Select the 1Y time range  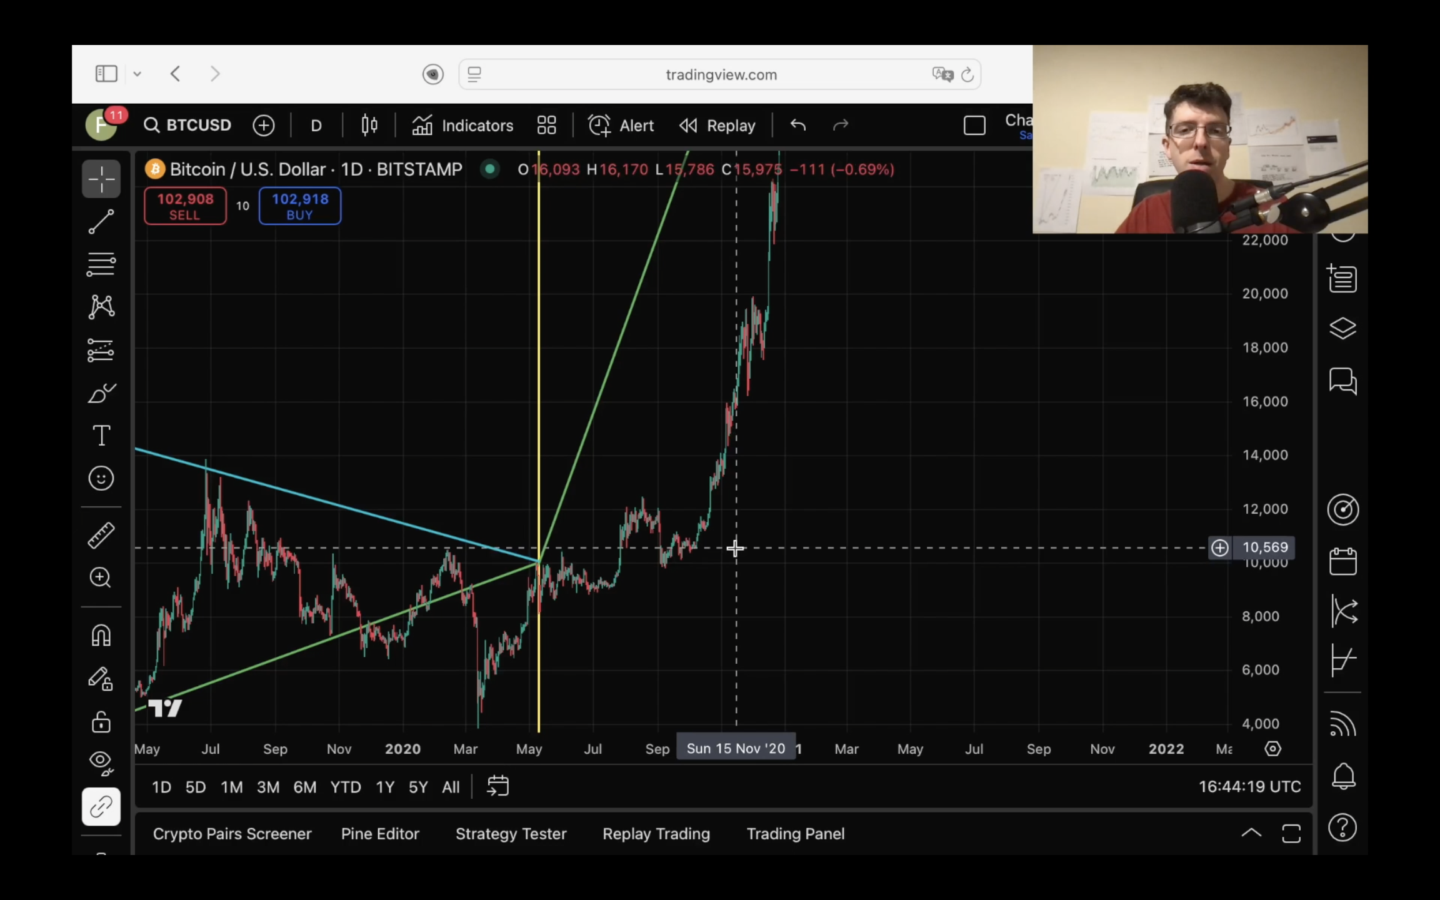point(385,787)
